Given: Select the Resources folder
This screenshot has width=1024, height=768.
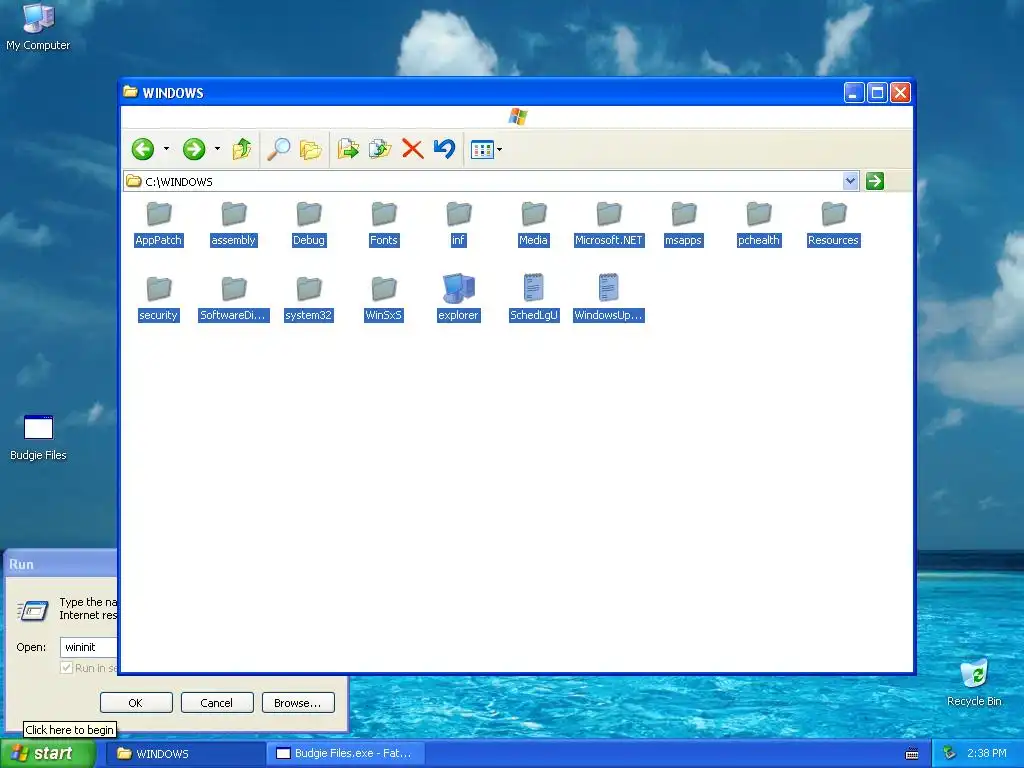Looking at the screenshot, I should click(x=833, y=224).
